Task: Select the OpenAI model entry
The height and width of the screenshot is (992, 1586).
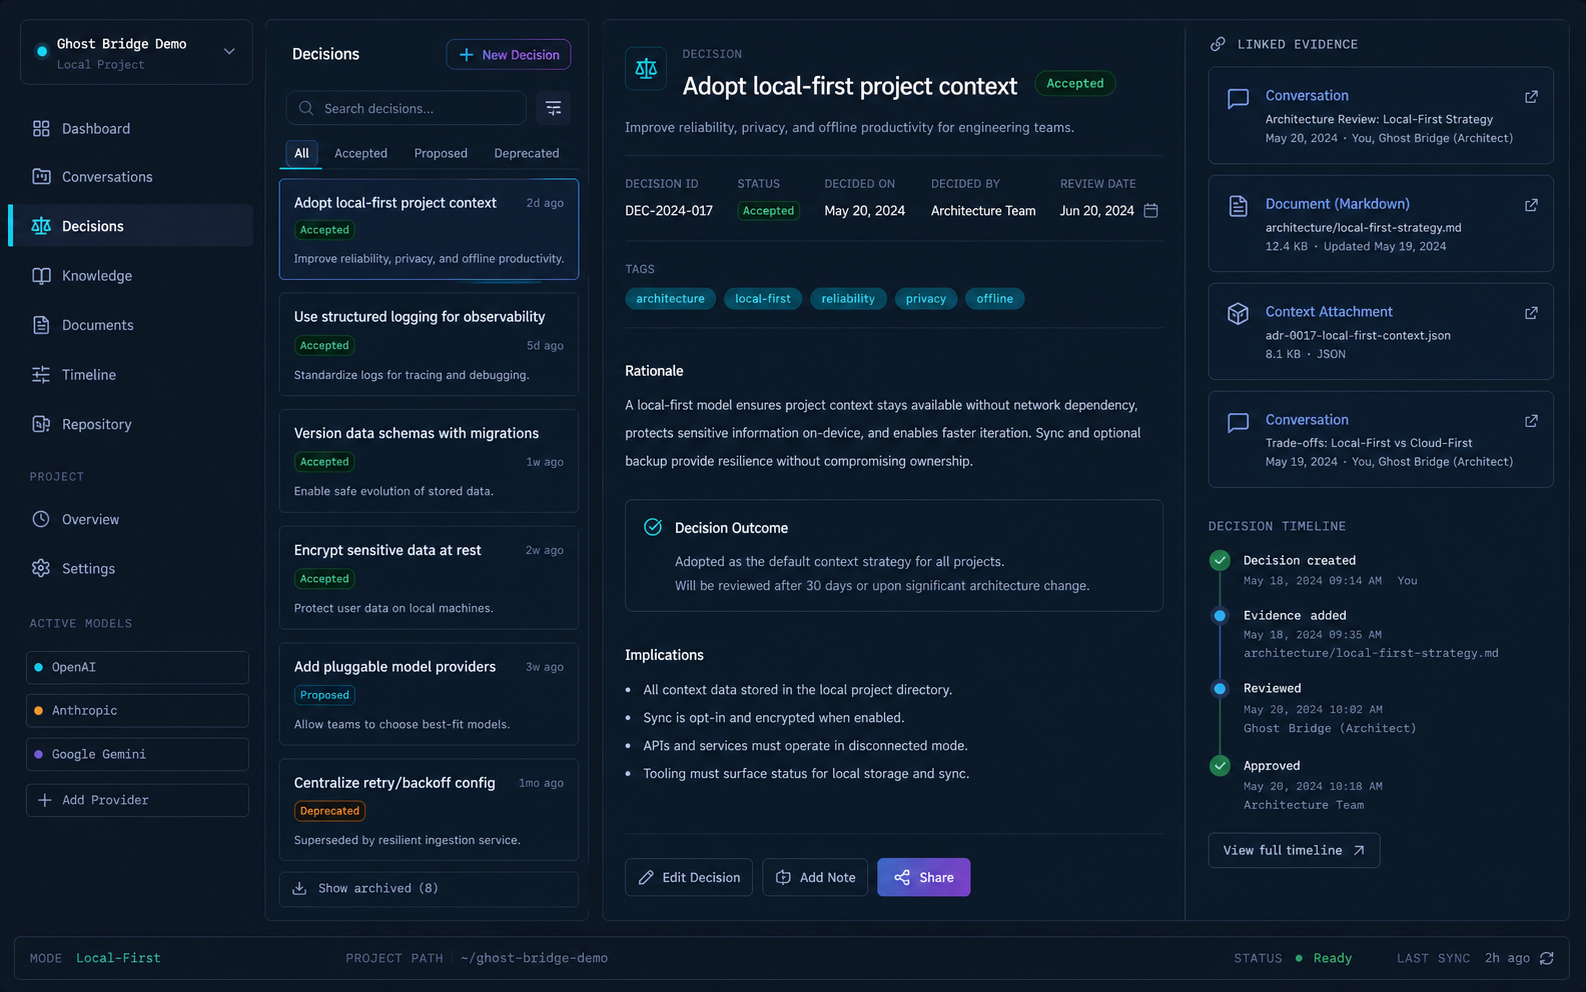Action: [137, 667]
